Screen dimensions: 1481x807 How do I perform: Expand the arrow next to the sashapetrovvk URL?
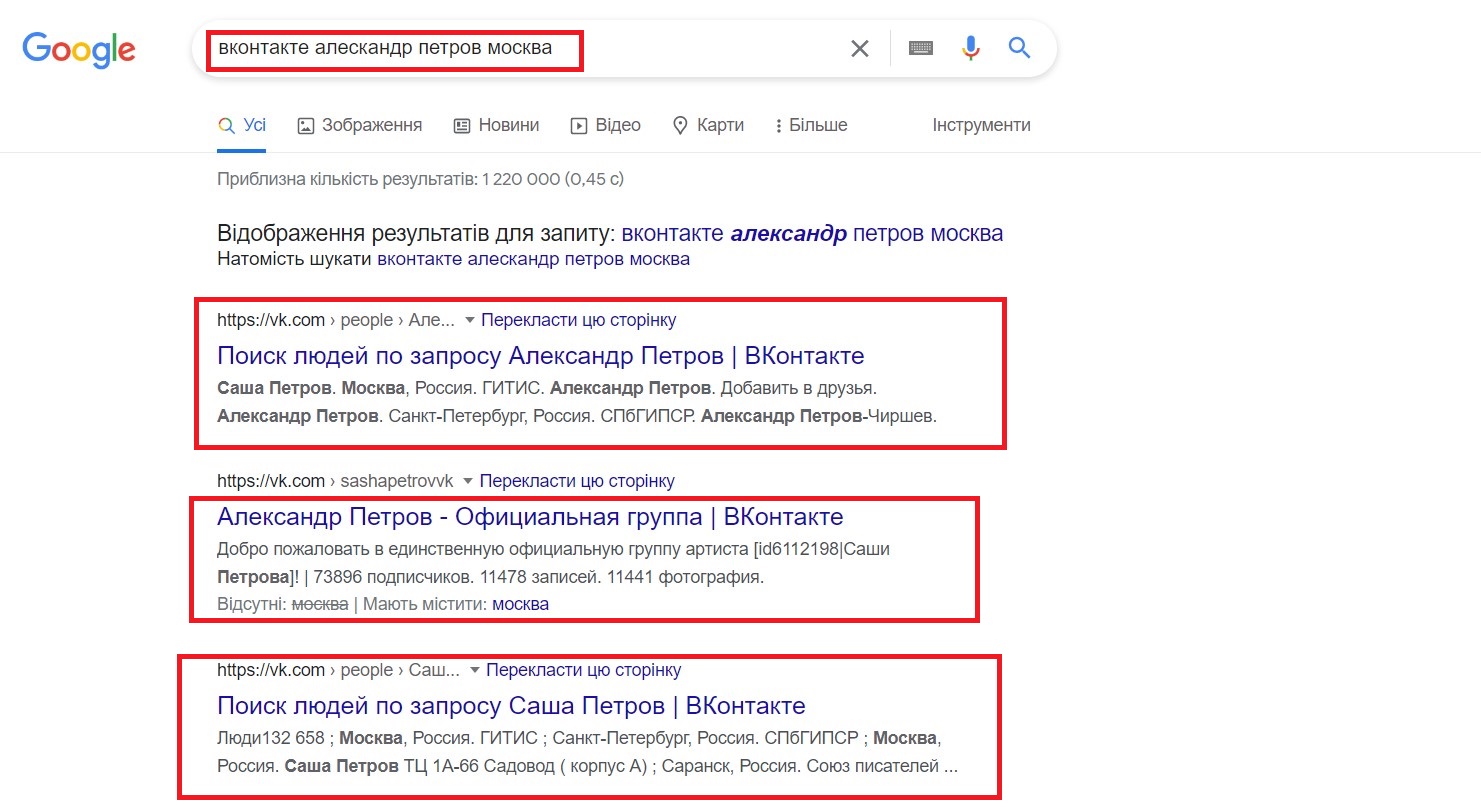469,482
